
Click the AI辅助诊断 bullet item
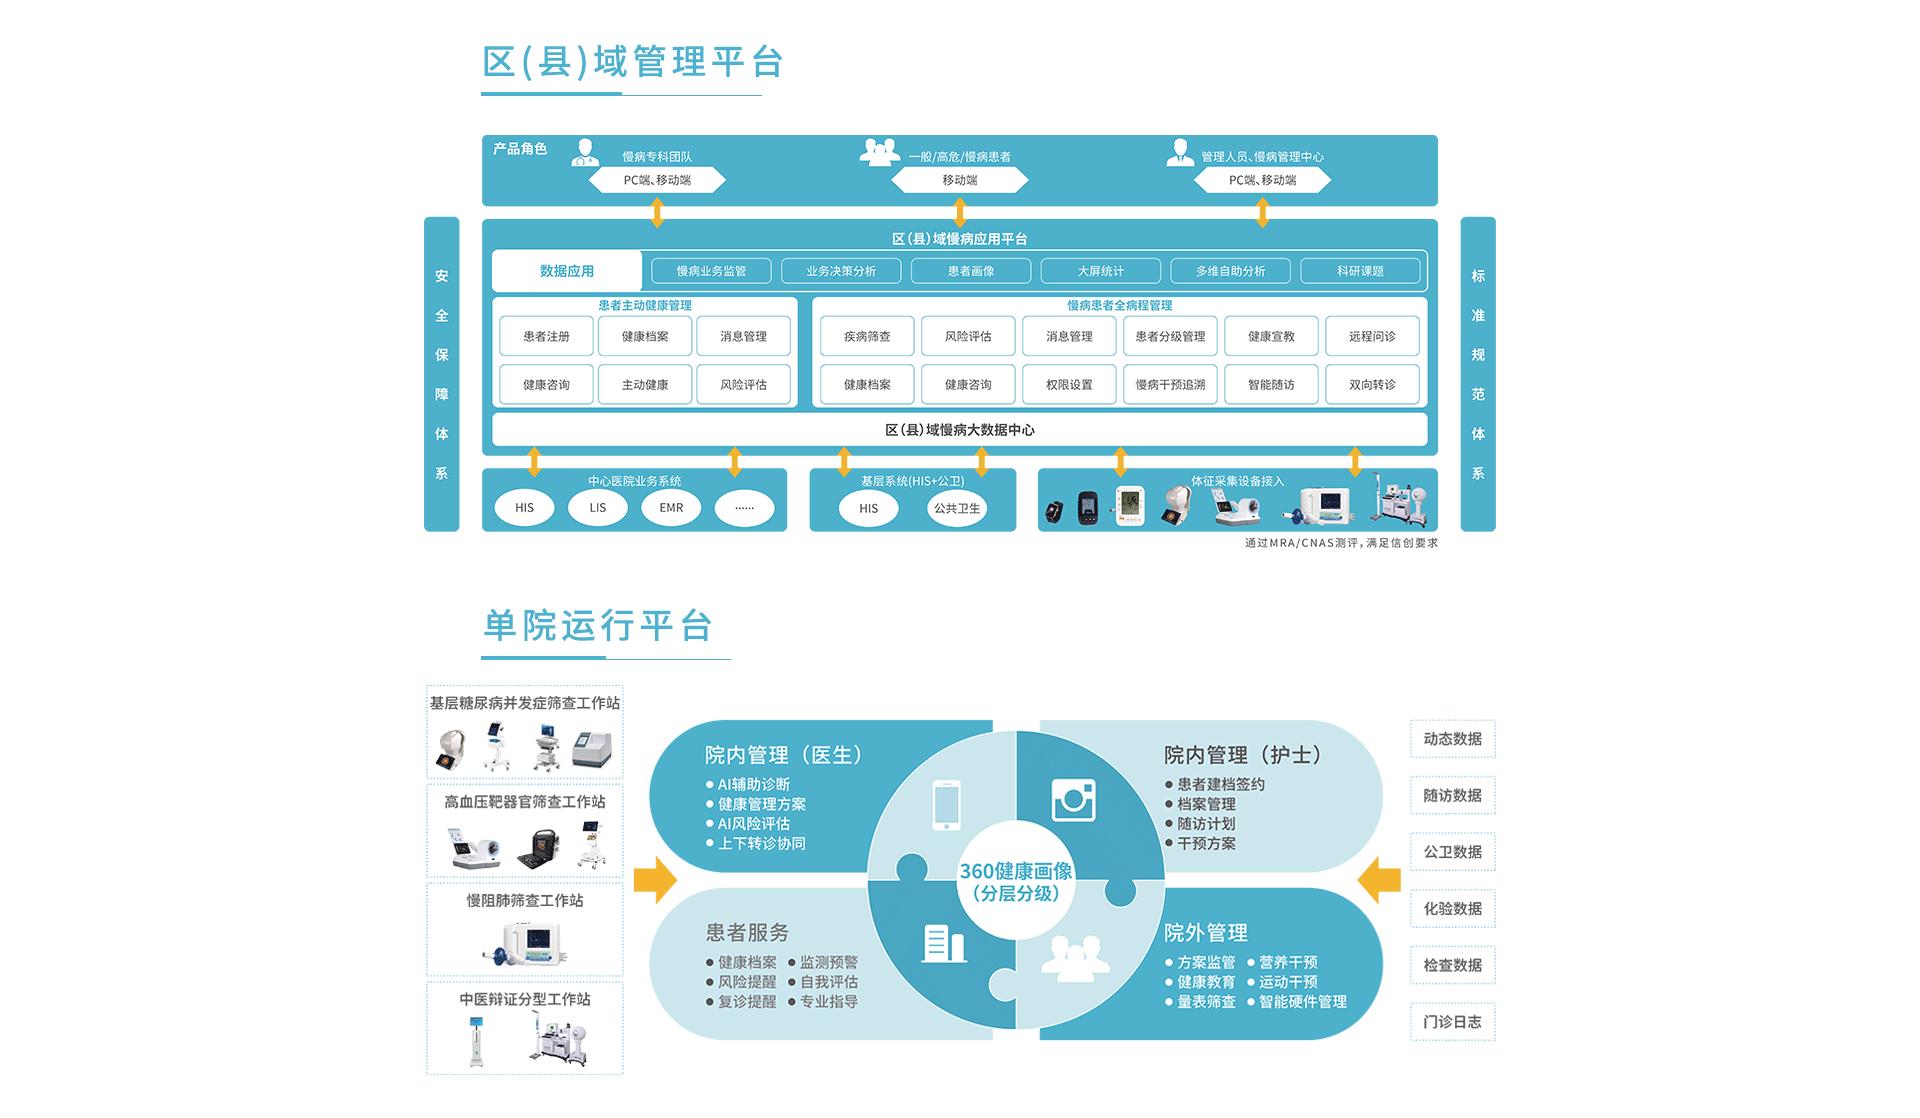748,785
